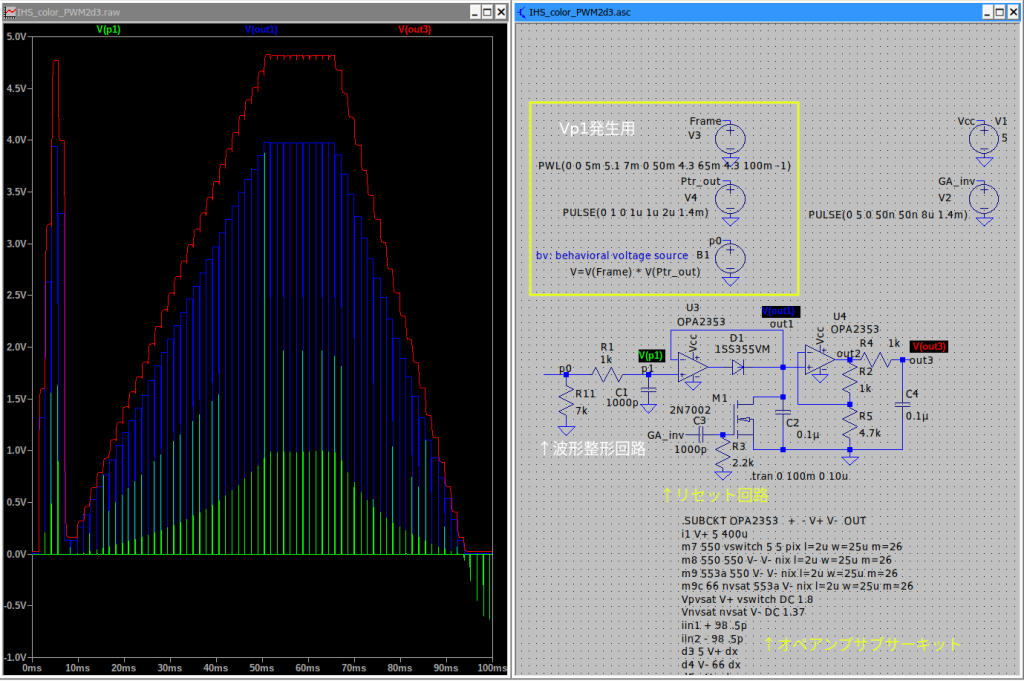The image size is (1024, 681).
Task: Click the 'リセット回路' yellow comment text
Action: click(722, 495)
